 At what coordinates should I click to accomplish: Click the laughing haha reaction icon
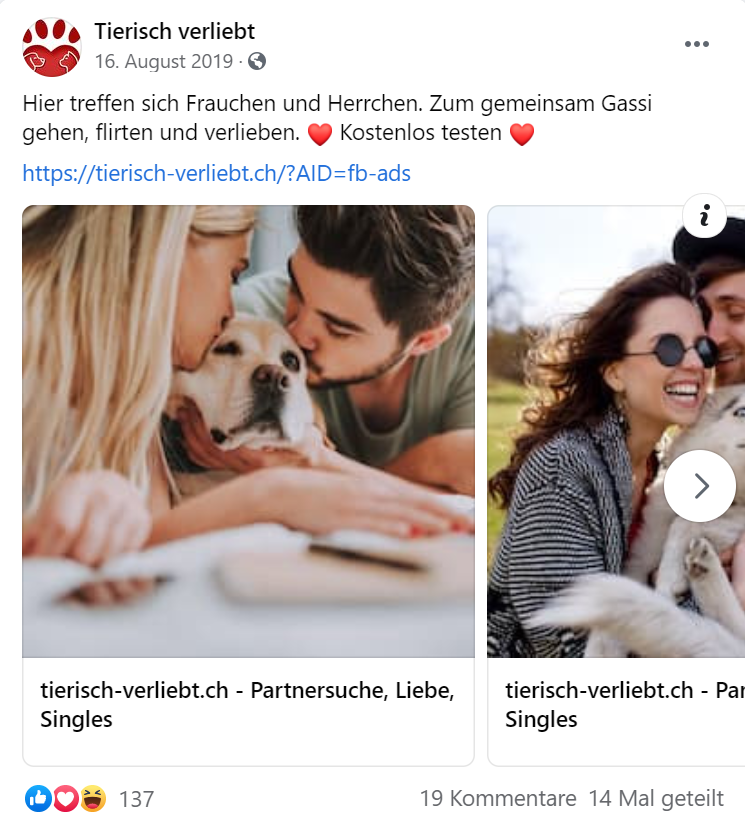93,799
